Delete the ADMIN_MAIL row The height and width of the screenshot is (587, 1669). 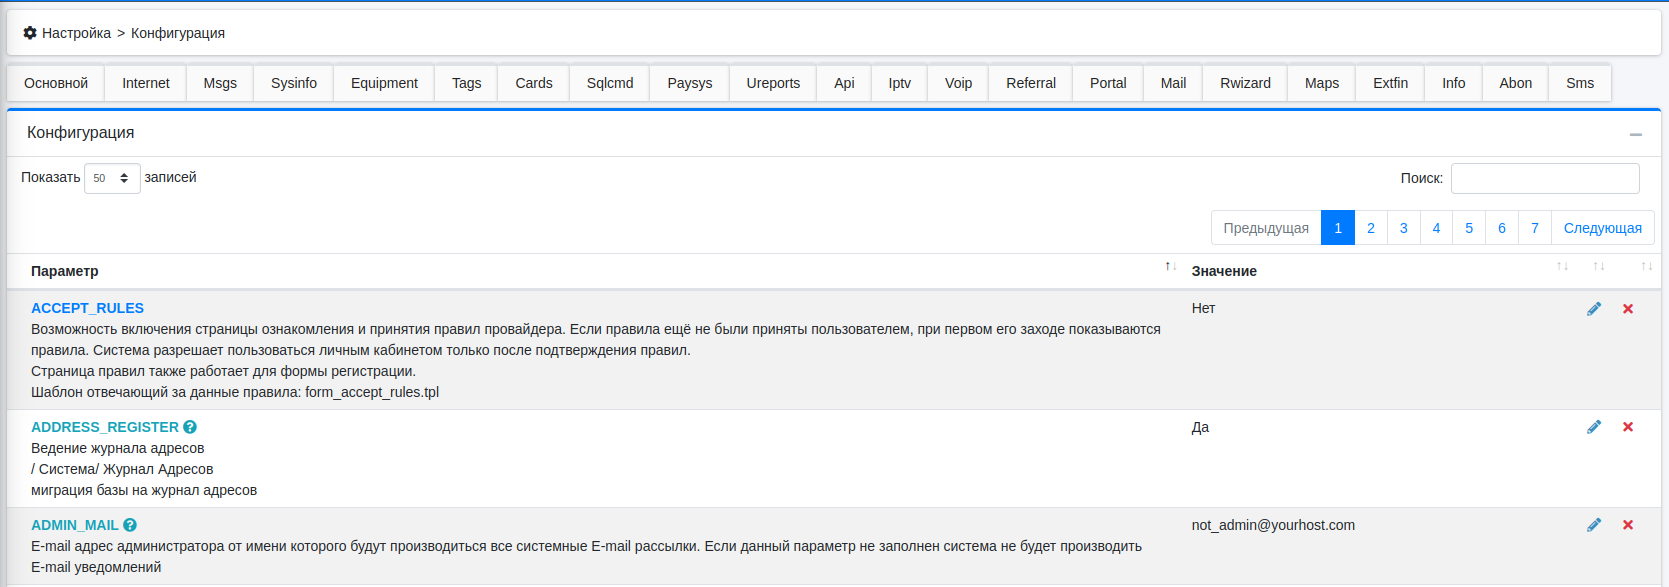point(1628,525)
